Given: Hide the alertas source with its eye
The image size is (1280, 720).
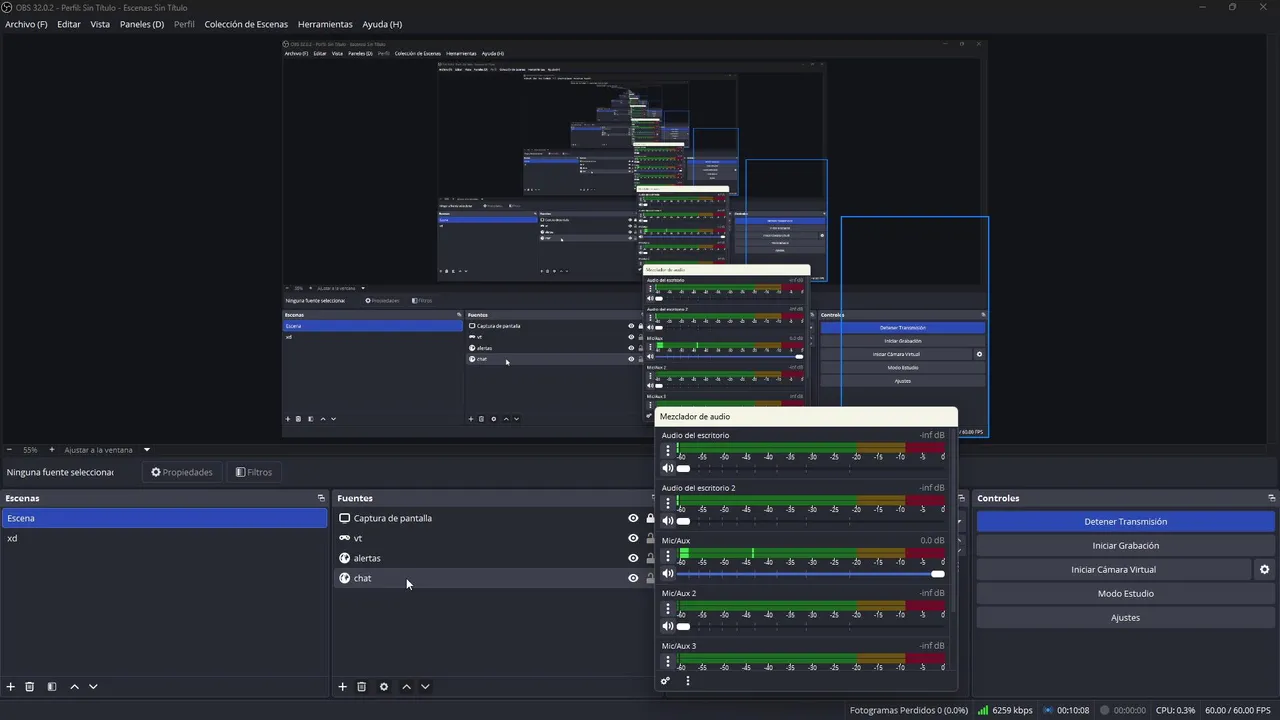Looking at the screenshot, I should click(633, 558).
